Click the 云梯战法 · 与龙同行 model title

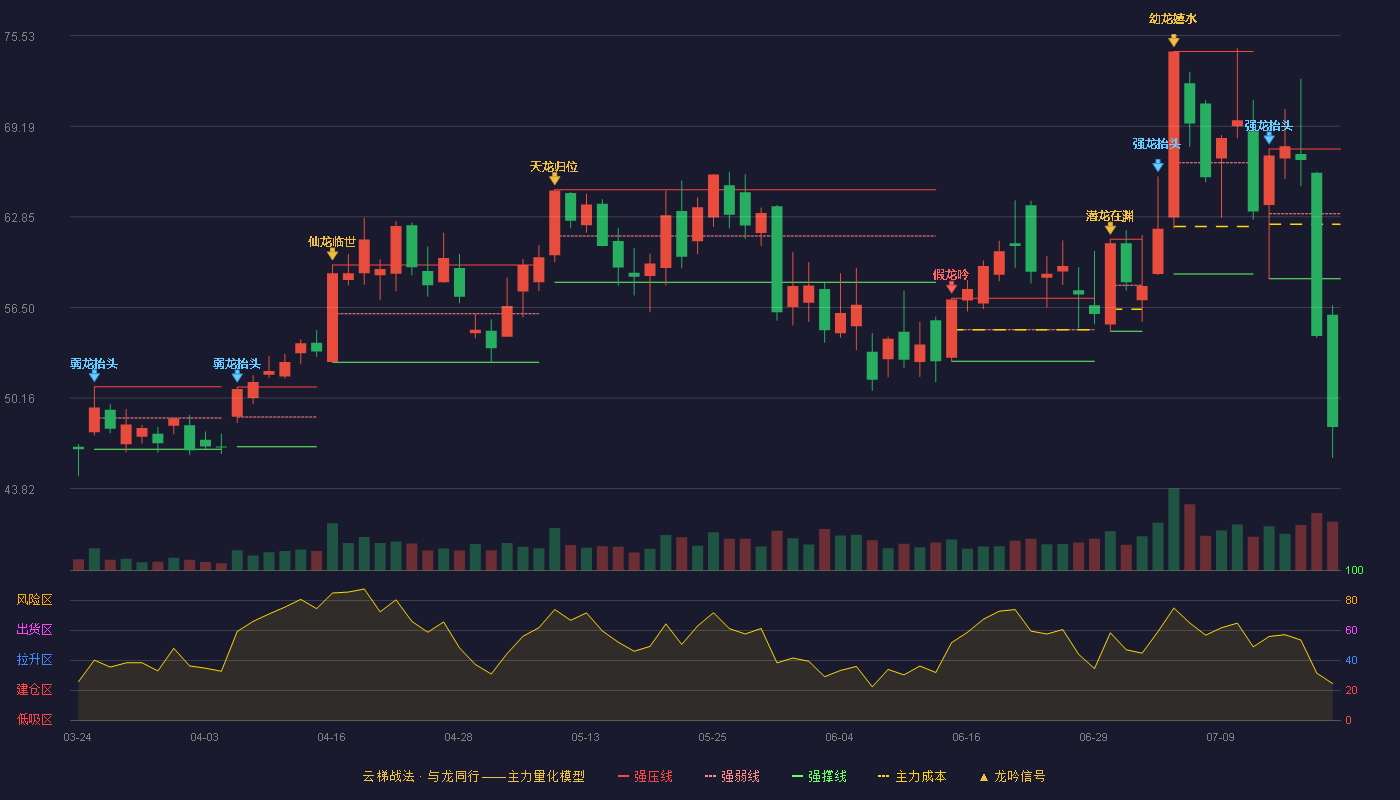(474, 776)
